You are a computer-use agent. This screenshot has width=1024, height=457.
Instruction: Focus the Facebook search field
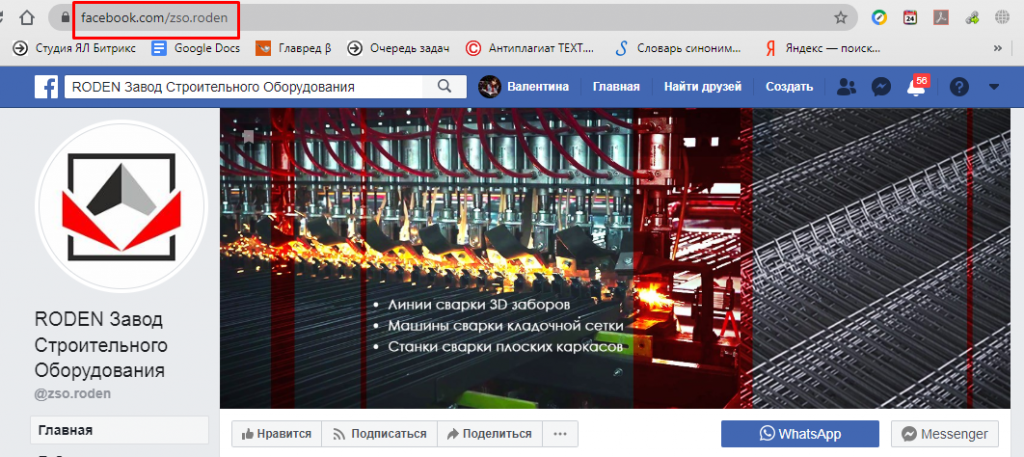[x=243, y=87]
